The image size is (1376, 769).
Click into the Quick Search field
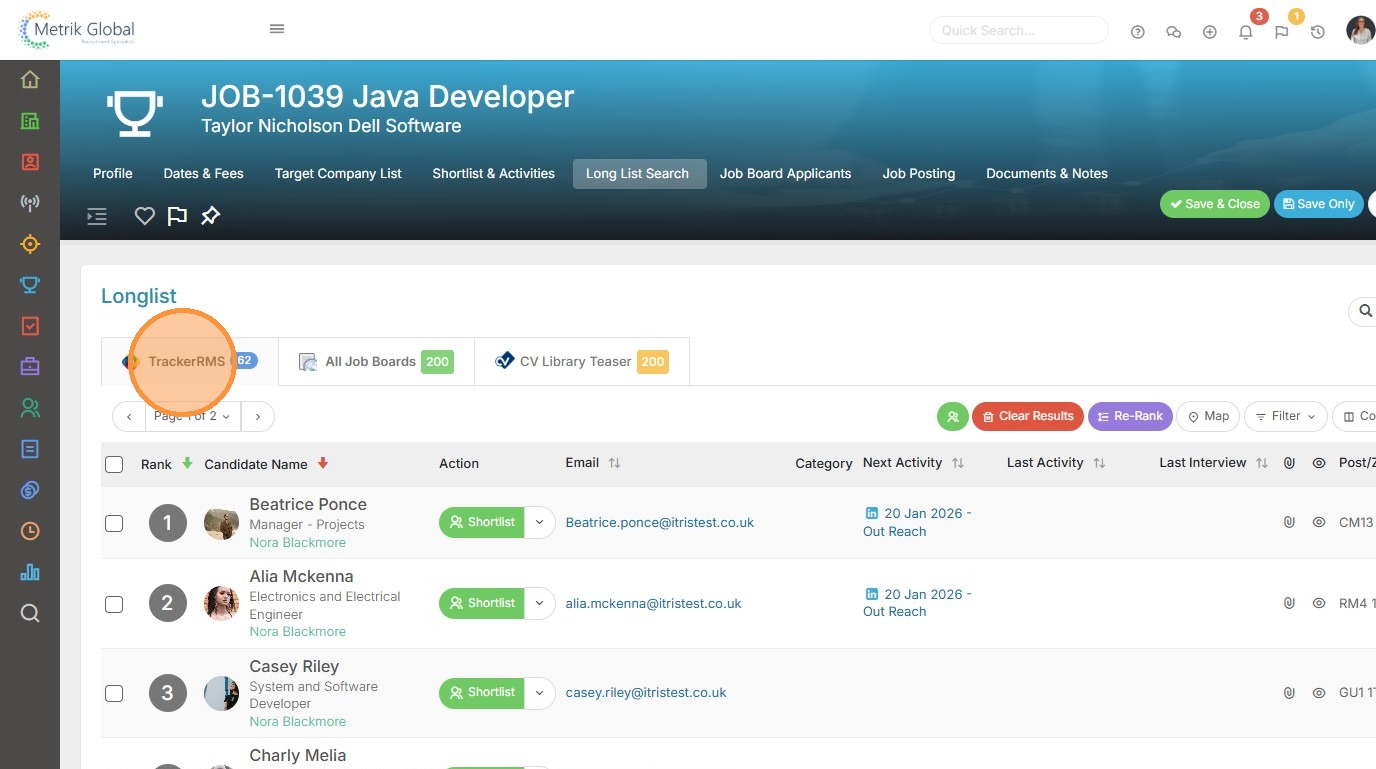(1018, 30)
